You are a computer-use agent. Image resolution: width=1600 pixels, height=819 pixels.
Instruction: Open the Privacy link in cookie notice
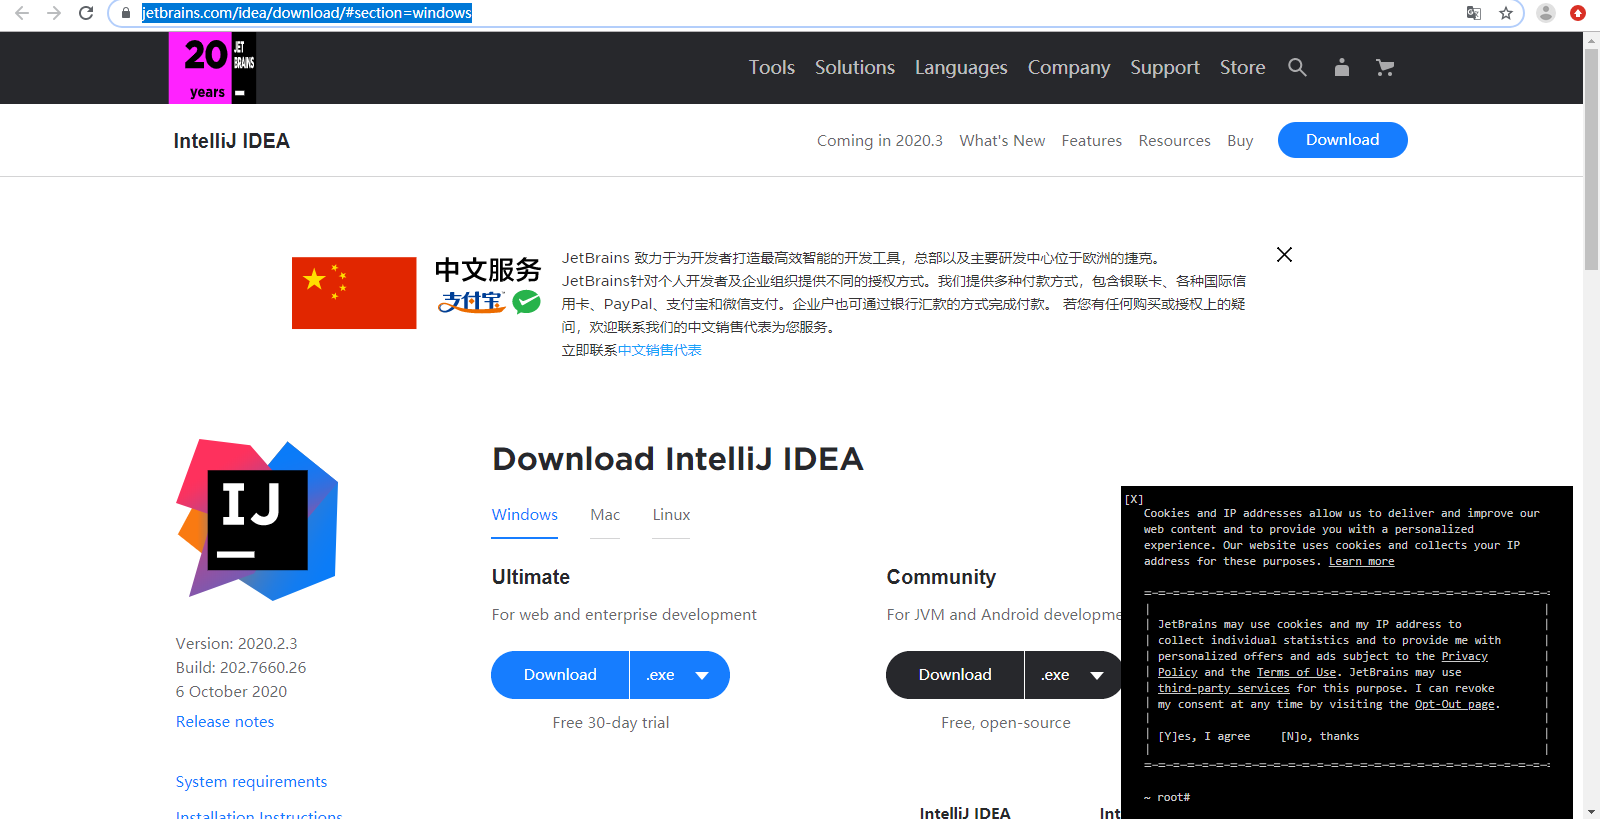(x=1464, y=657)
